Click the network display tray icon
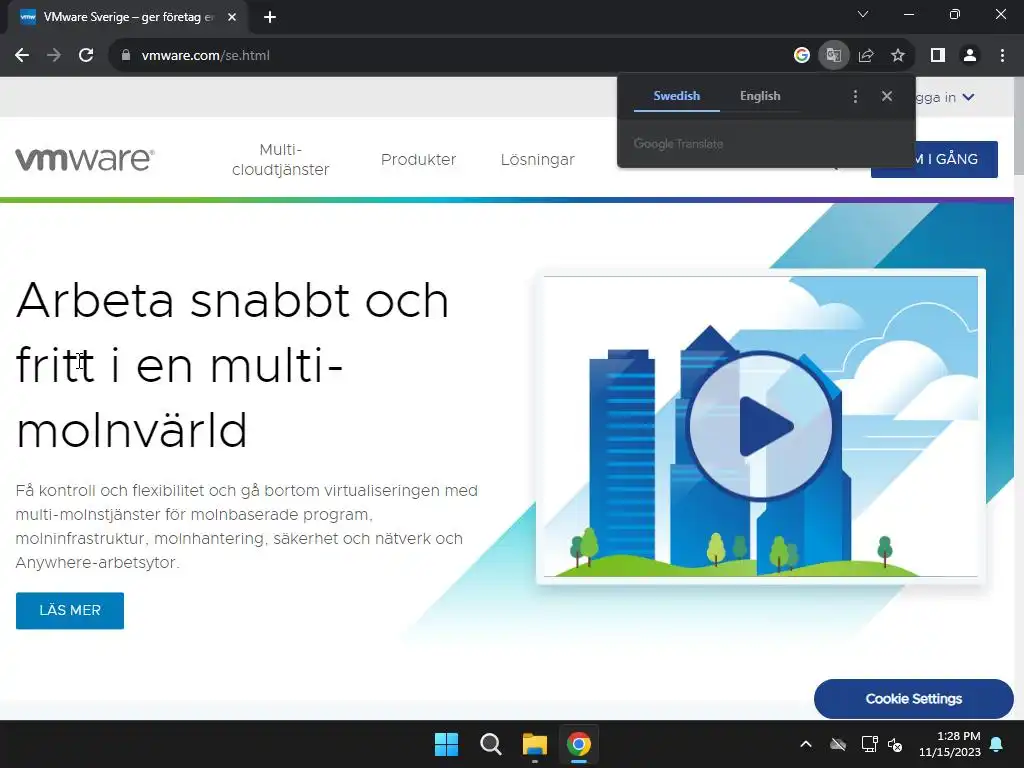 [869, 744]
